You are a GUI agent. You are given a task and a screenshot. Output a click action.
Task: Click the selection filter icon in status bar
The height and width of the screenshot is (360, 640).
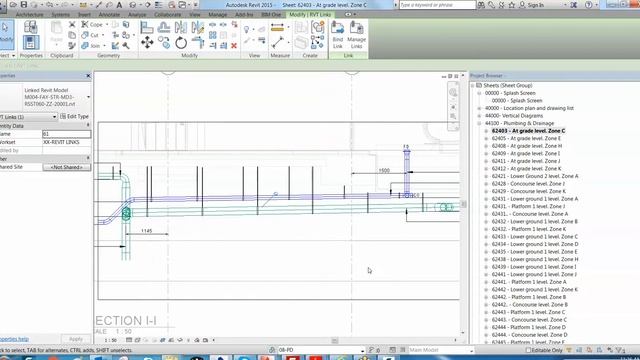click(x=620, y=350)
